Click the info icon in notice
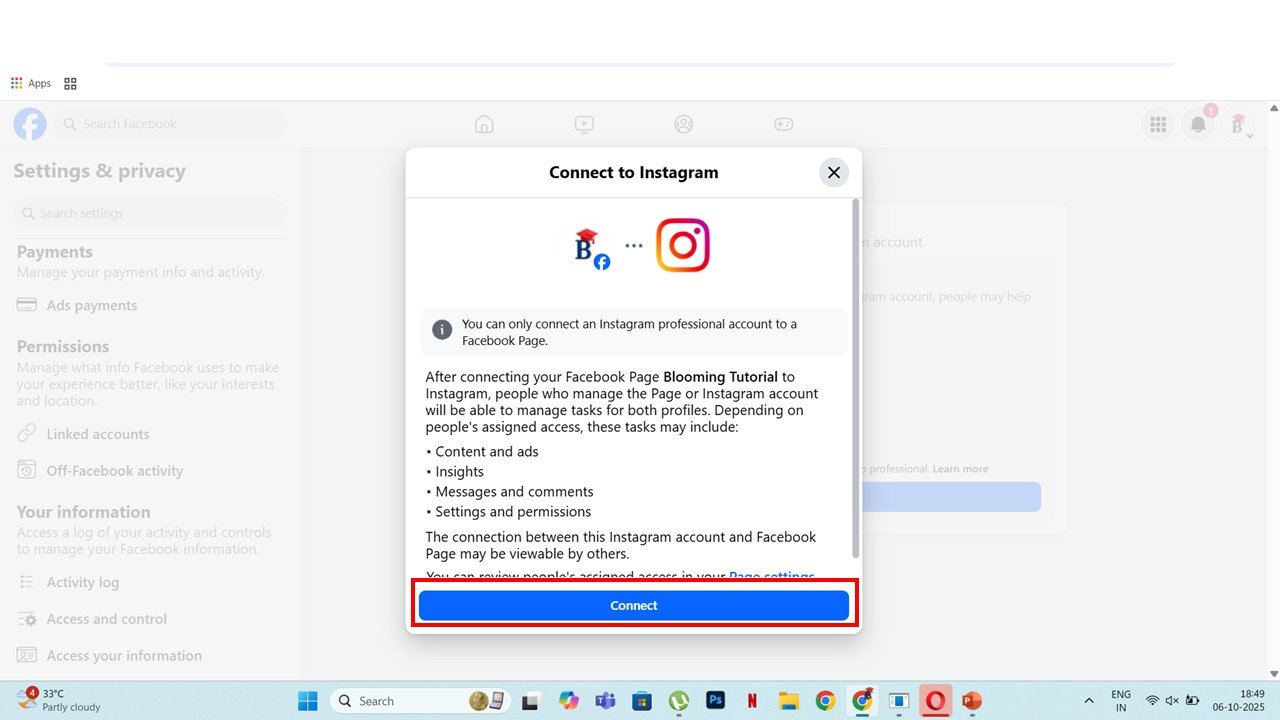Viewport: 1280px width, 720px height. (442, 330)
